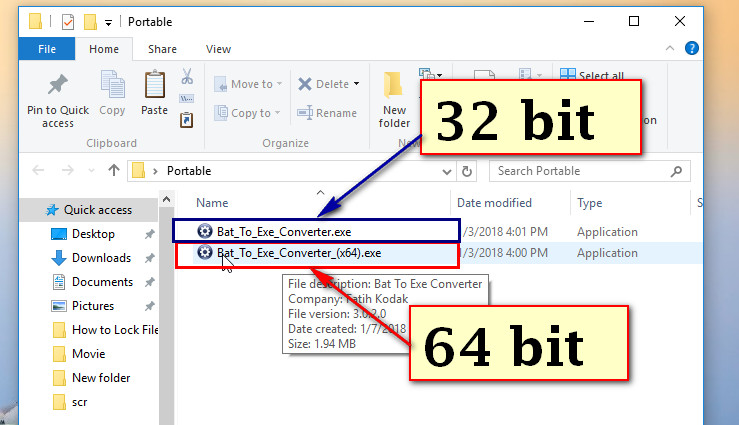Click the Quick access tree label
The width and height of the screenshot is (739, 425).
click(x=98, y=210)
